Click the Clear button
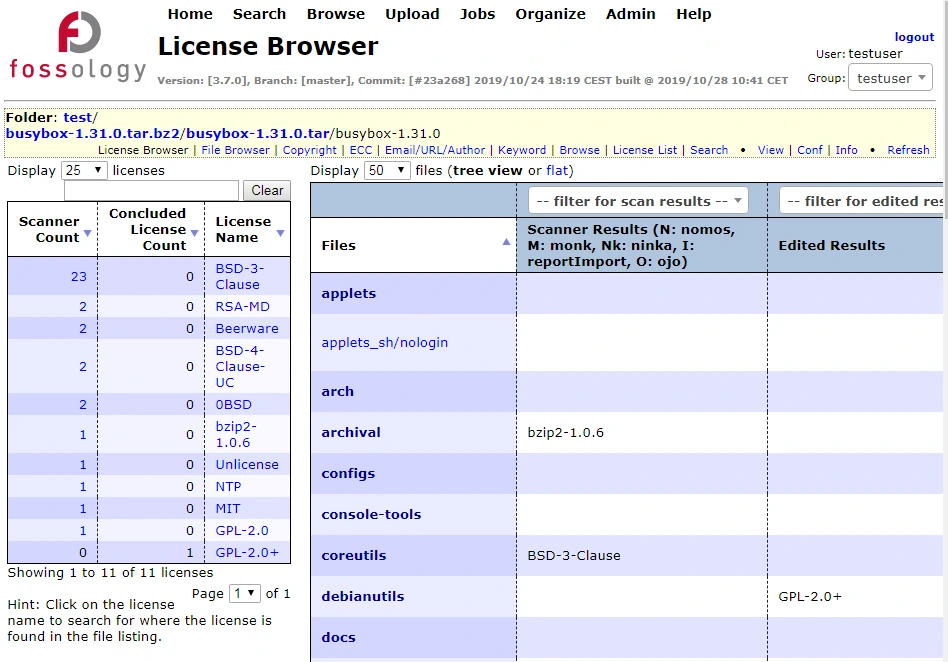948x662 pixels. (x=267, y=190)
